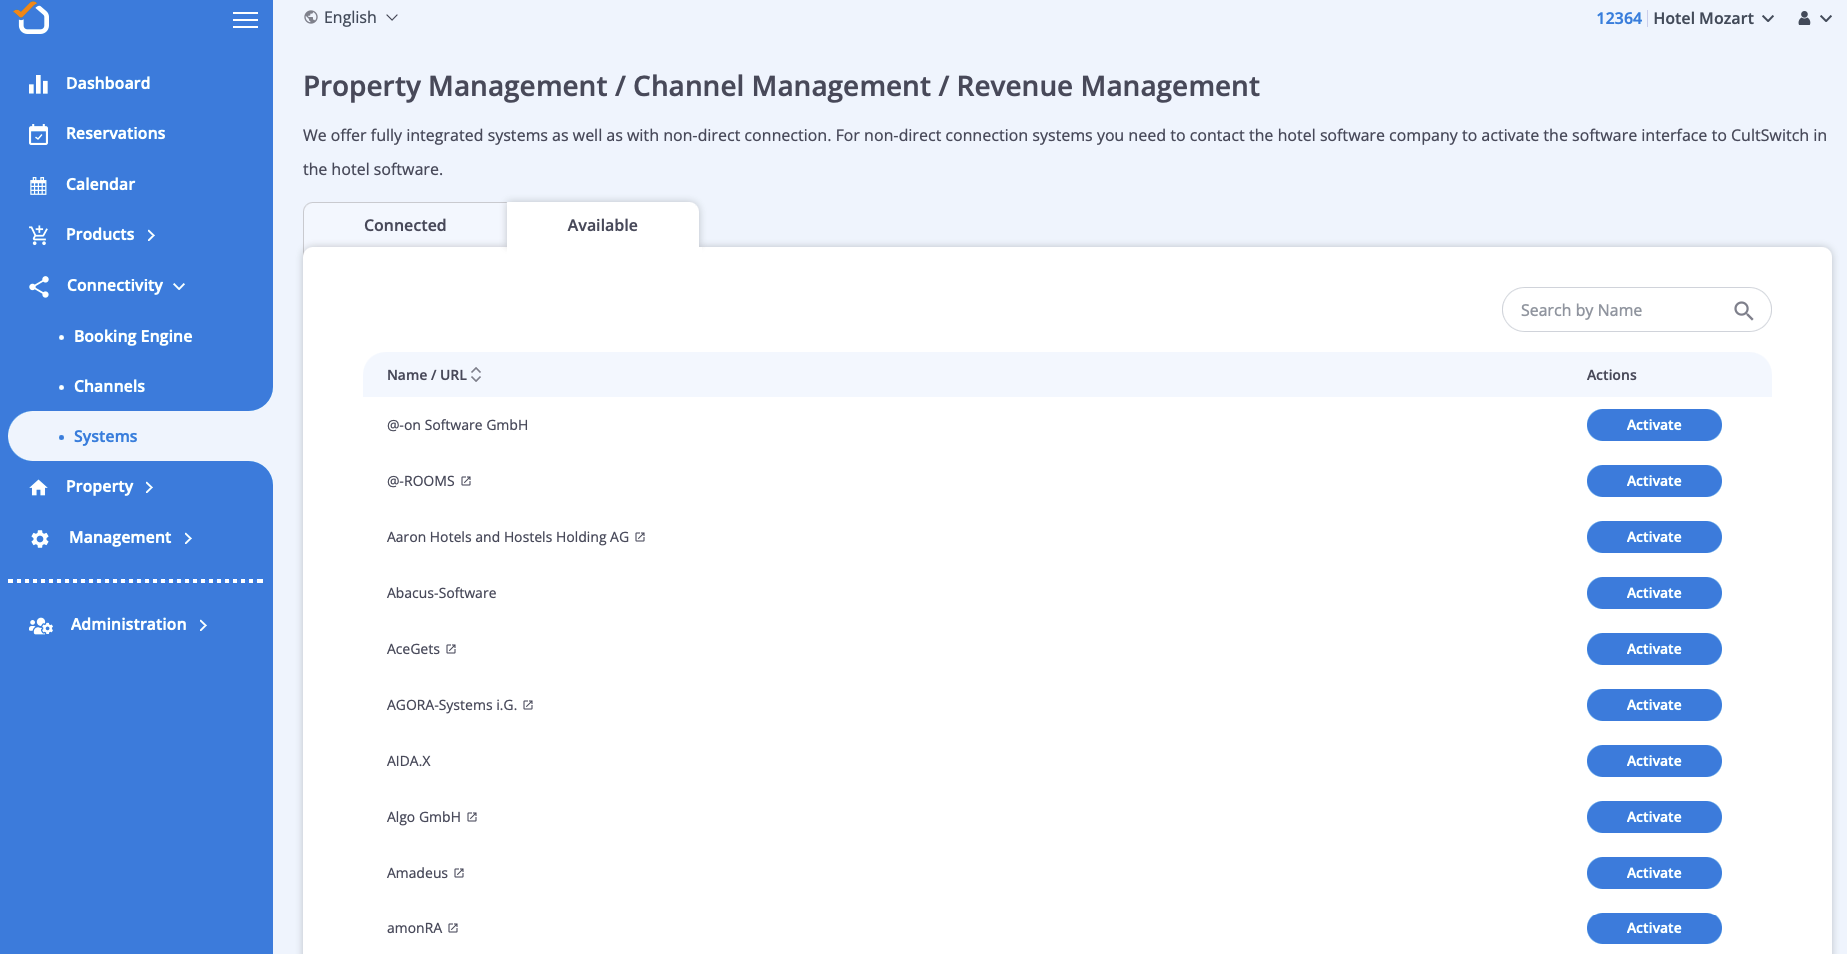Click the Reservations calendar-check icon
This screenshot has height=954, width=1847.
click(39, 134)
